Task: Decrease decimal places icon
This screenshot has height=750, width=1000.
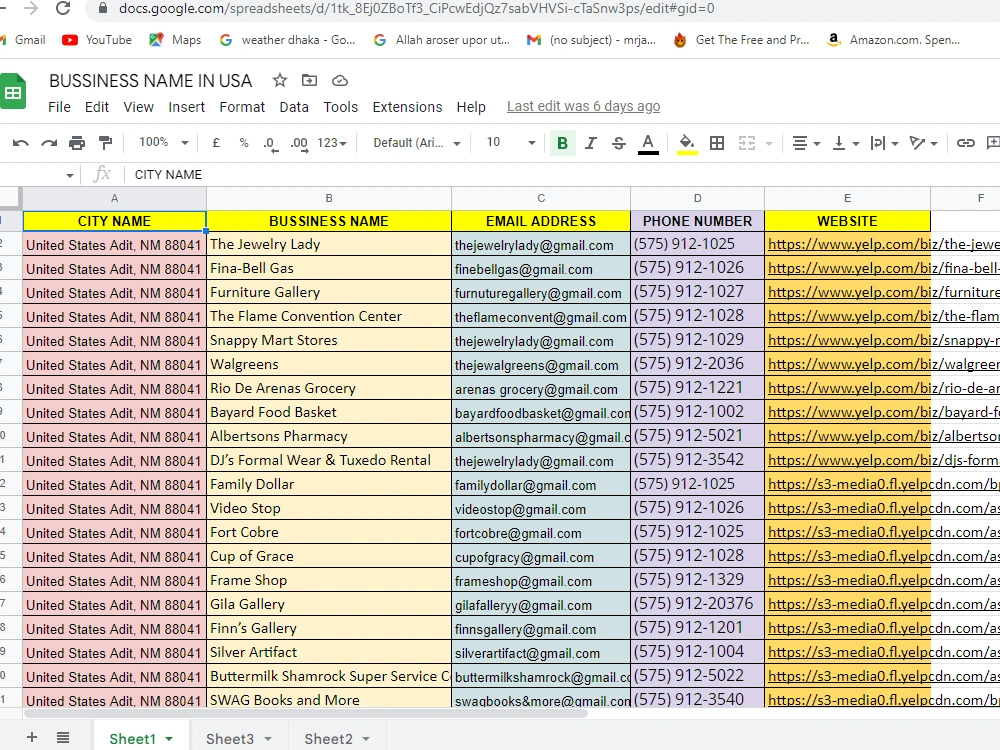Action: click(x=270, y=144)
